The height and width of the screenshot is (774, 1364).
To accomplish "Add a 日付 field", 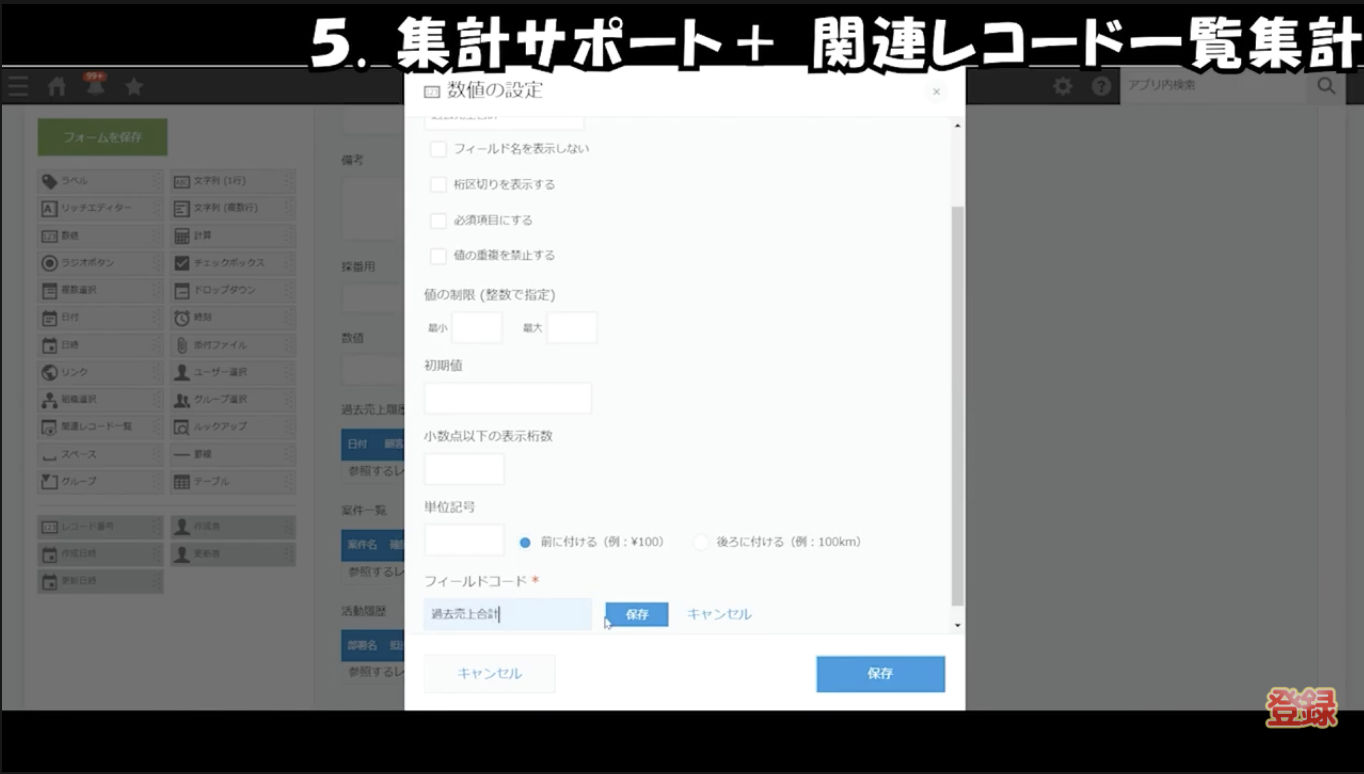I will tap(100, 317).
